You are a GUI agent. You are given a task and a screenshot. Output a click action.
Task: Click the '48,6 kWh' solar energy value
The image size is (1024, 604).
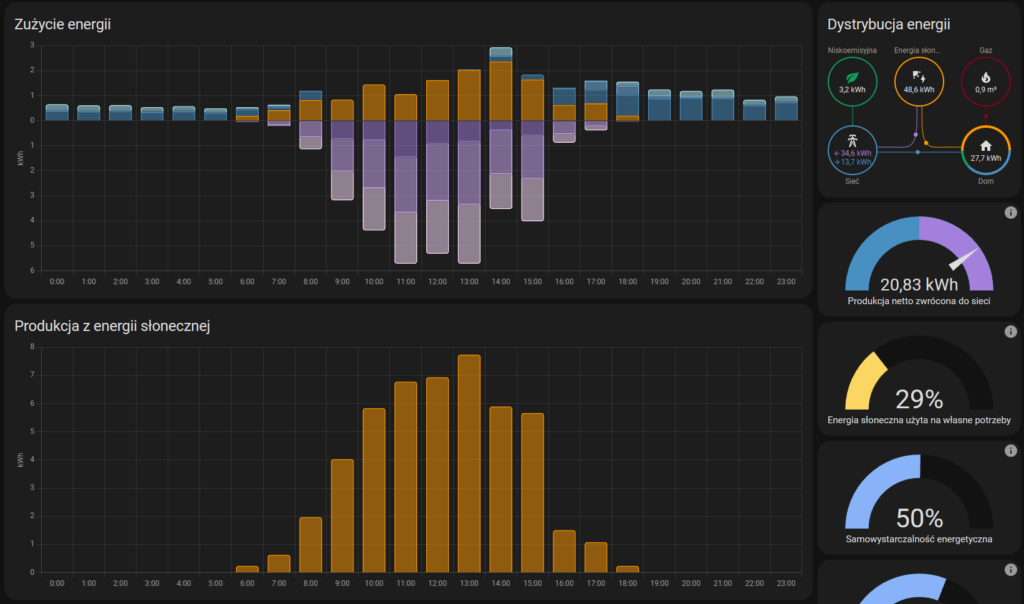point(918,90)
